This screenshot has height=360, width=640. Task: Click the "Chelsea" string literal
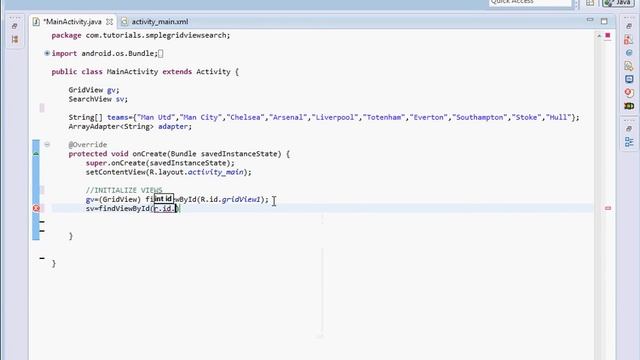coord(246,118)
